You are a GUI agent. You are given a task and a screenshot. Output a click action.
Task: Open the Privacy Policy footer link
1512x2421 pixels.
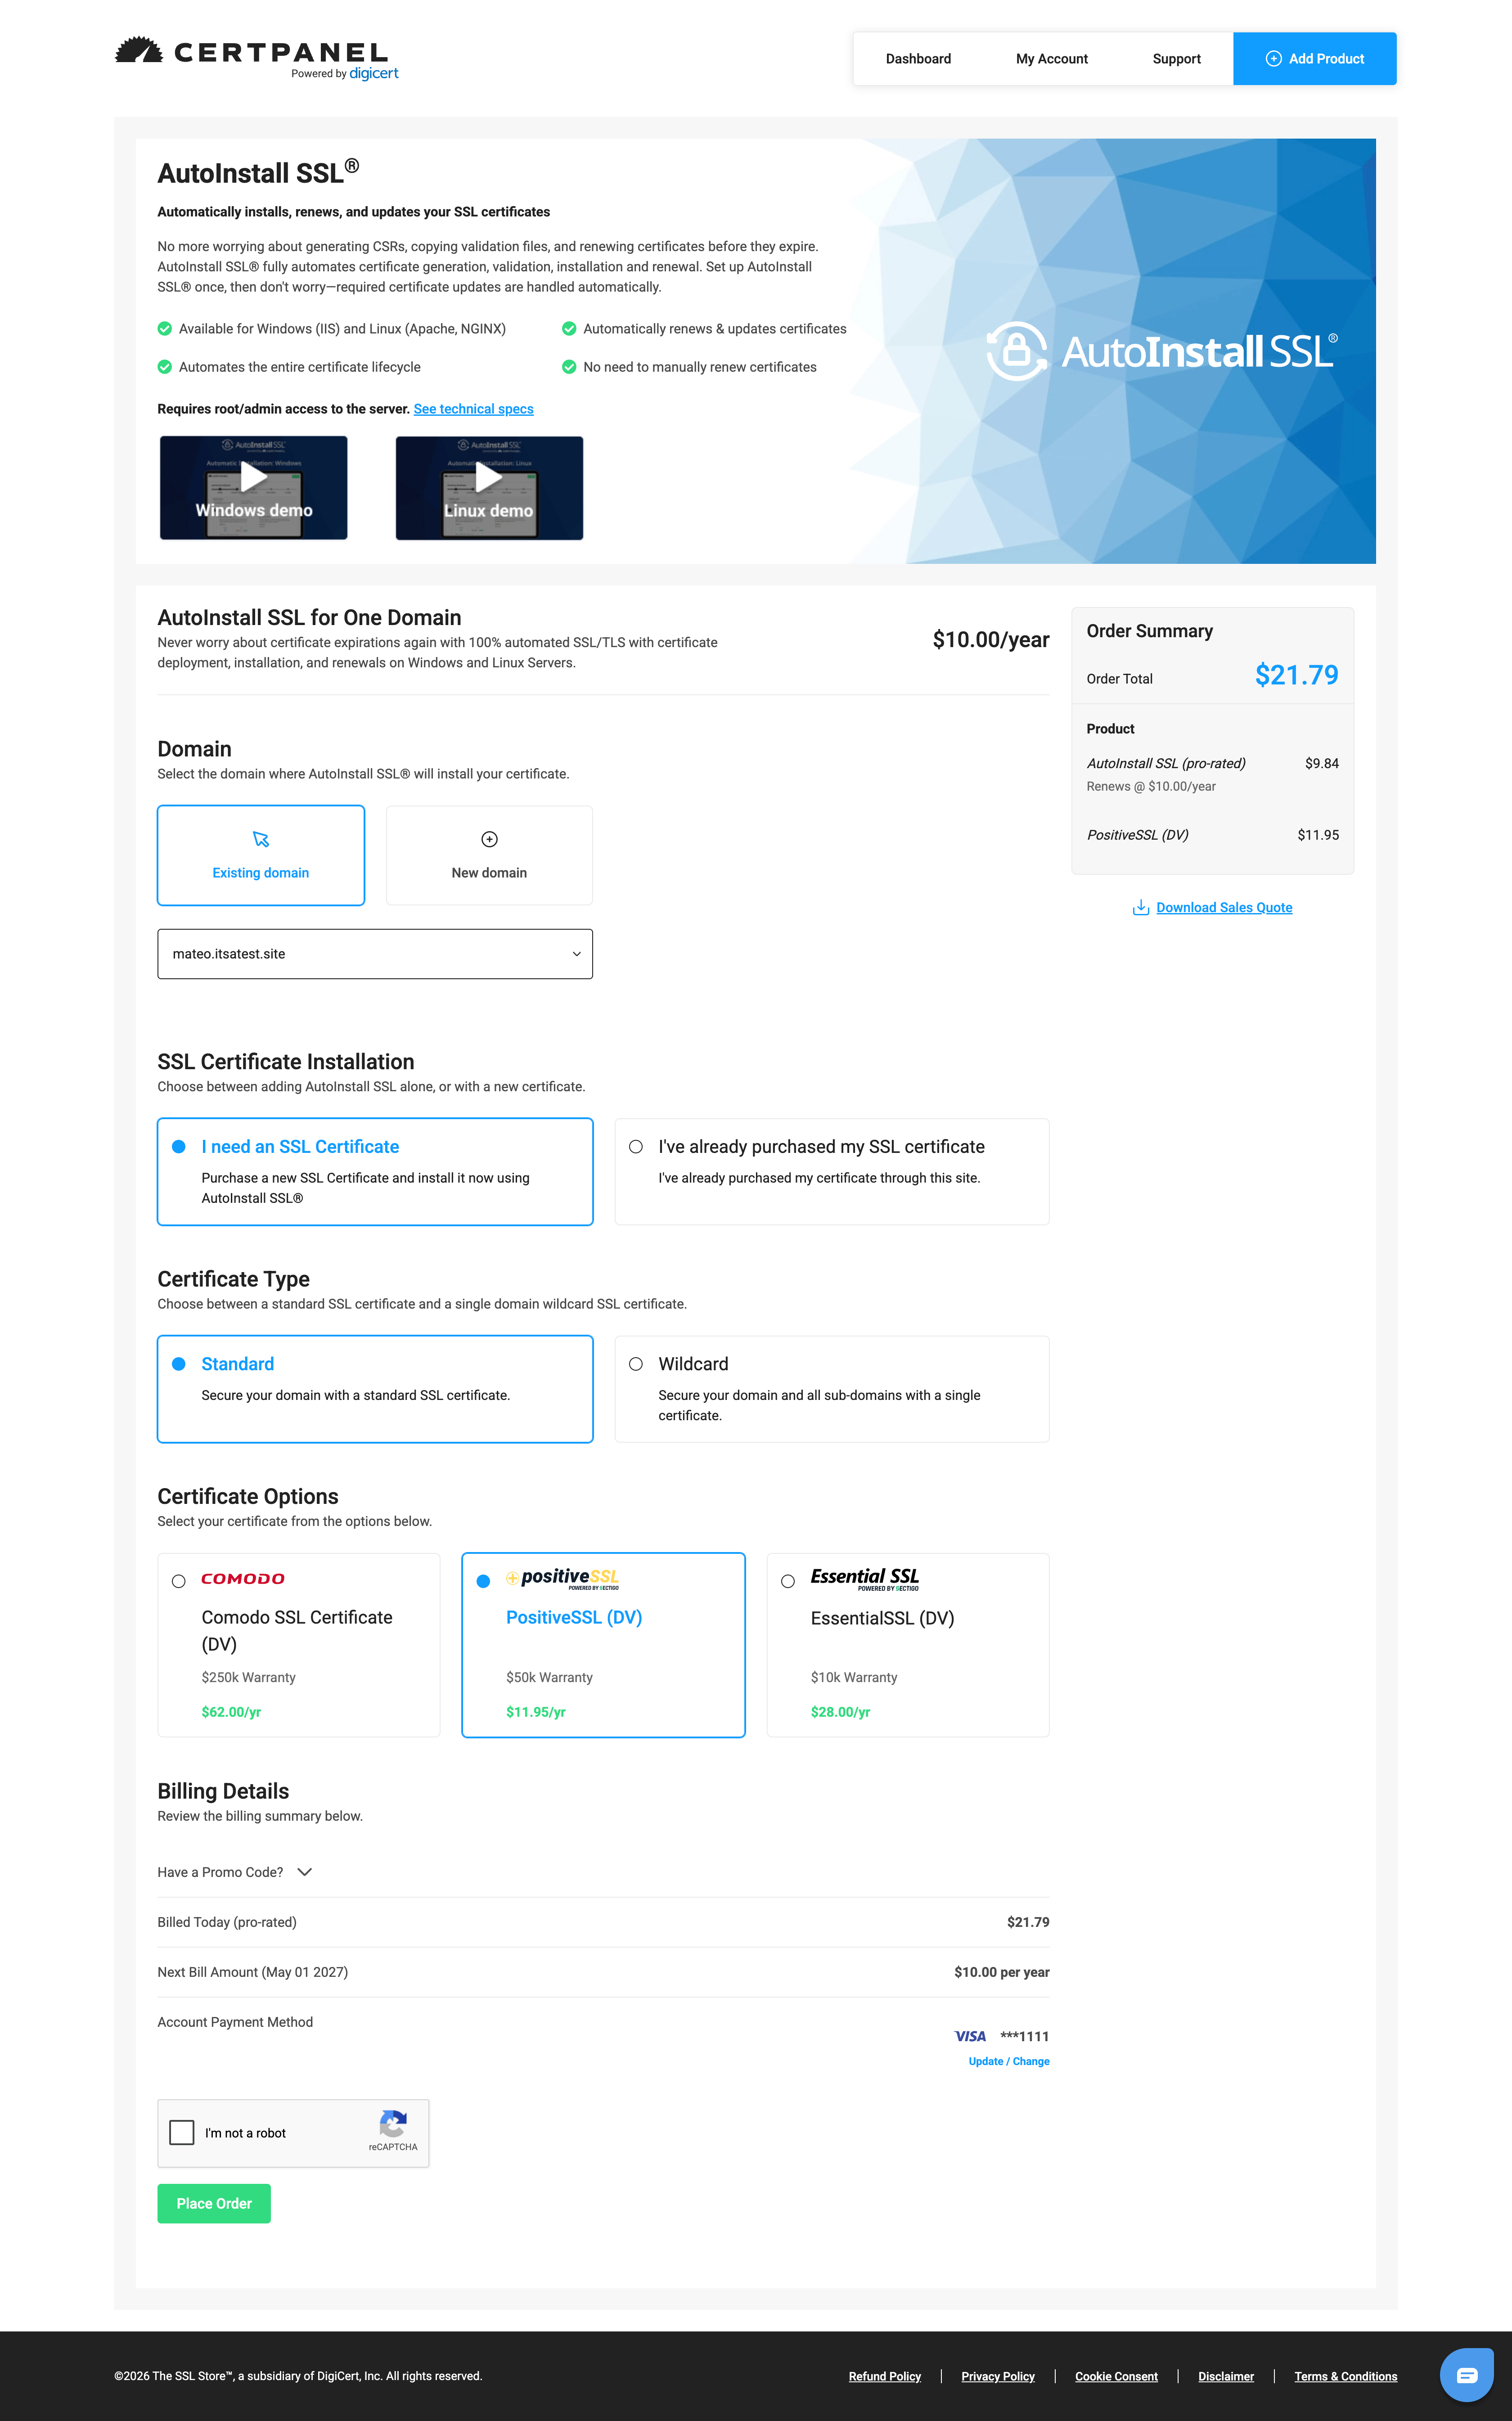(x=998, y=2376)
